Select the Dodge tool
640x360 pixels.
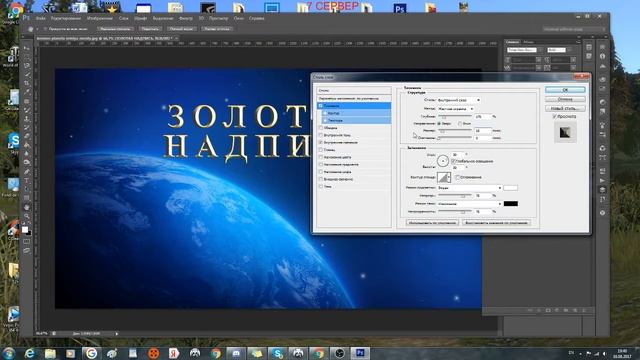pyautogui.click(x=27, y=162)
